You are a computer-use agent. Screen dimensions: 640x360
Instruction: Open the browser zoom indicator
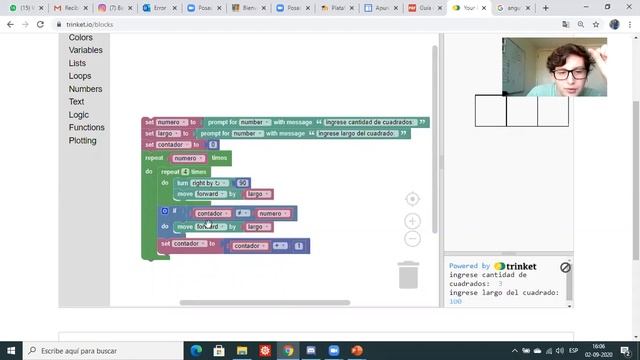581,24
